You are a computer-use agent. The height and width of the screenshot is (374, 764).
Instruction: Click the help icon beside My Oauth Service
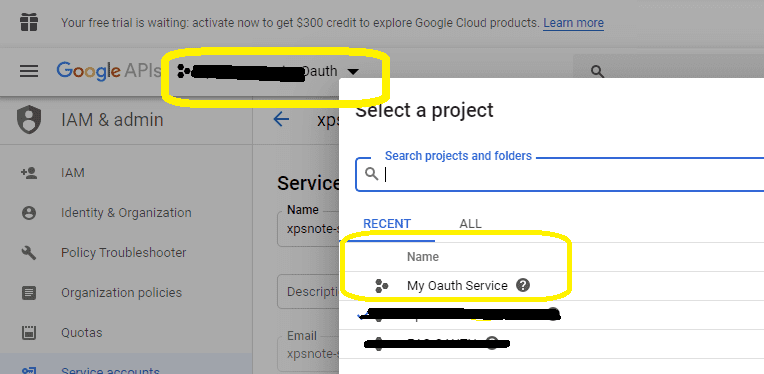[522, 285]
